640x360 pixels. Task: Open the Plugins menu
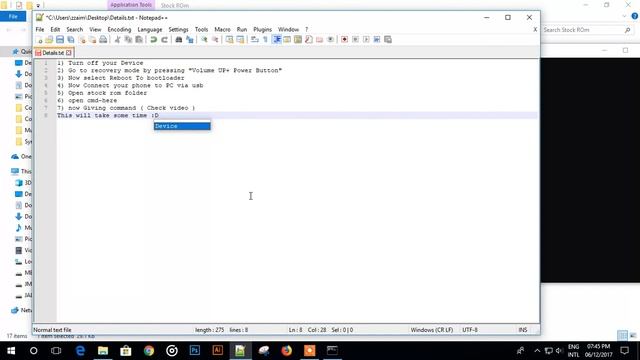pos(262,29)
